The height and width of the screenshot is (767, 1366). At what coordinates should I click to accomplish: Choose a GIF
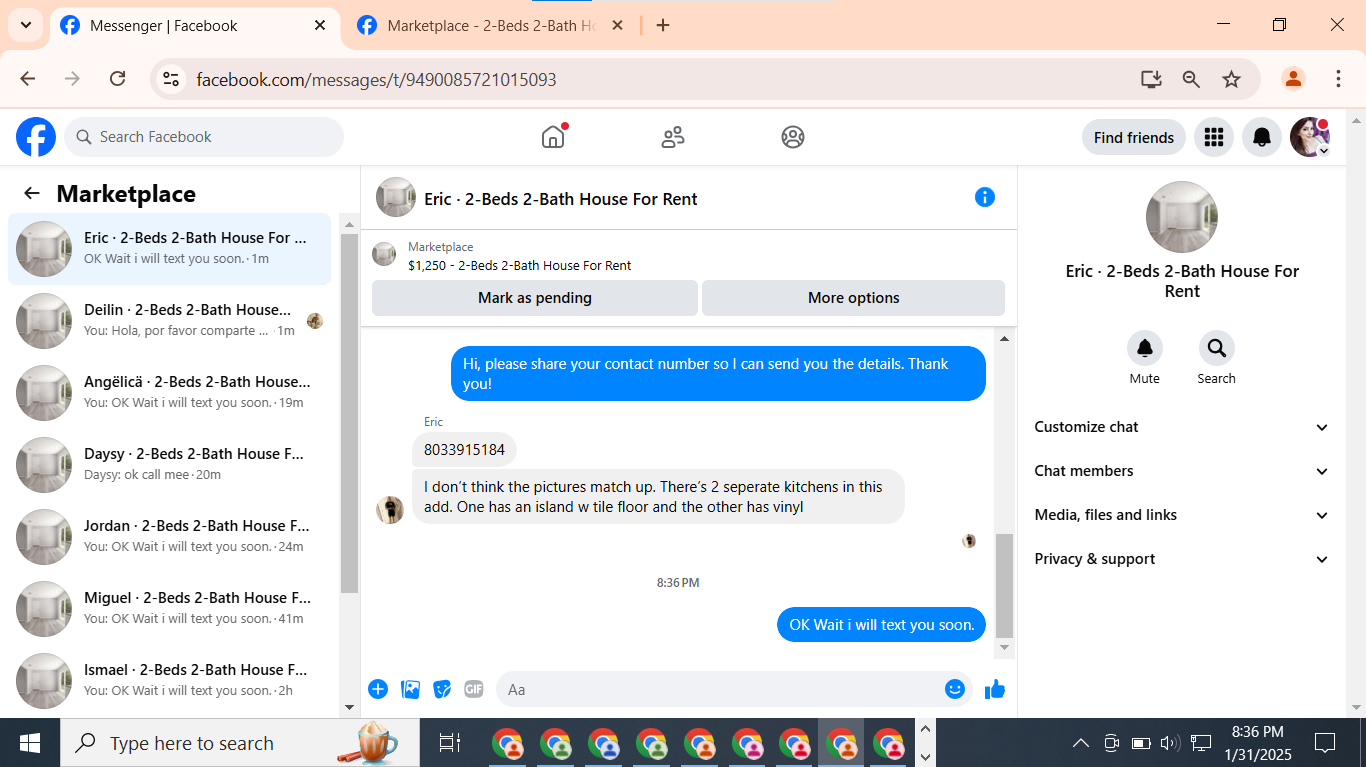point(474,689)
